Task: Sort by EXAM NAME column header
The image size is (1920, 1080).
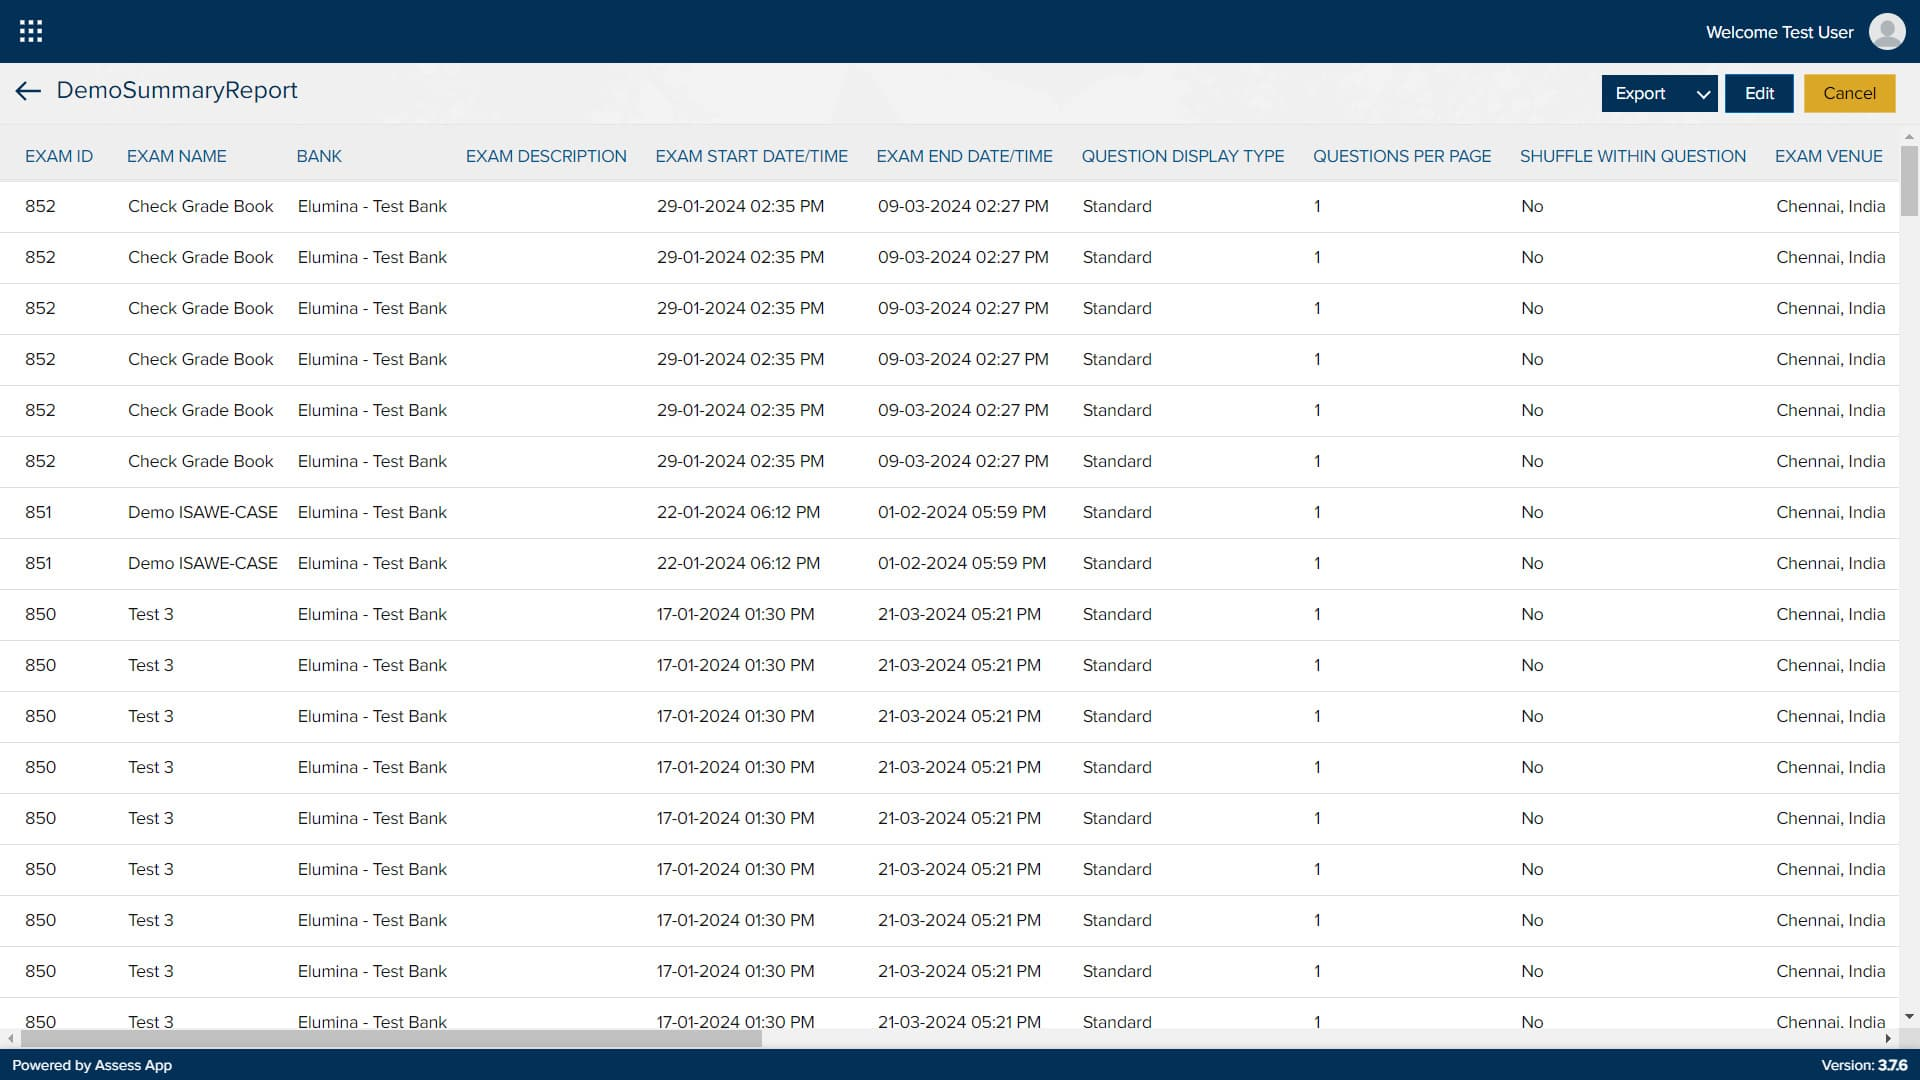Action: pos(177,156)
